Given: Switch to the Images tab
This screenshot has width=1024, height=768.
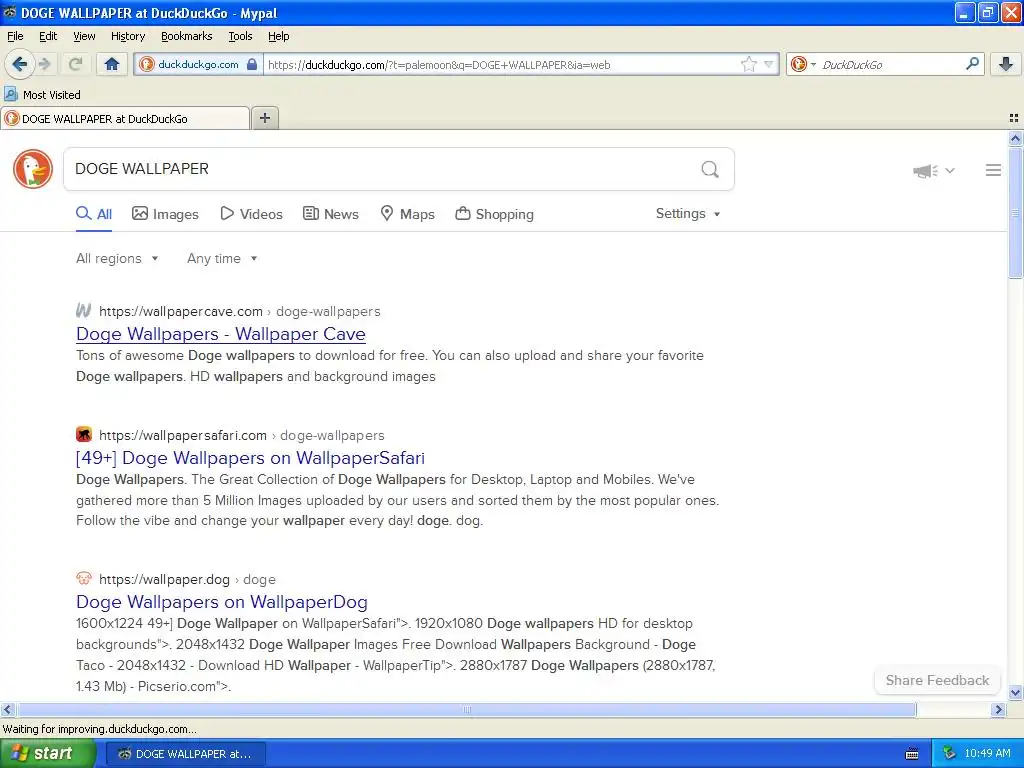Looking at the screenshot, I should [x=165, y=214].
